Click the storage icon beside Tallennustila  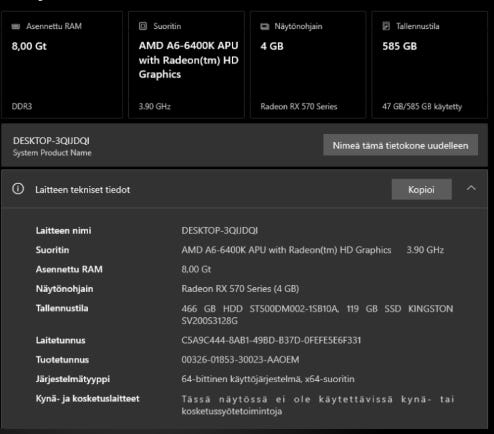pyautogui.click(x=386, y=26)
